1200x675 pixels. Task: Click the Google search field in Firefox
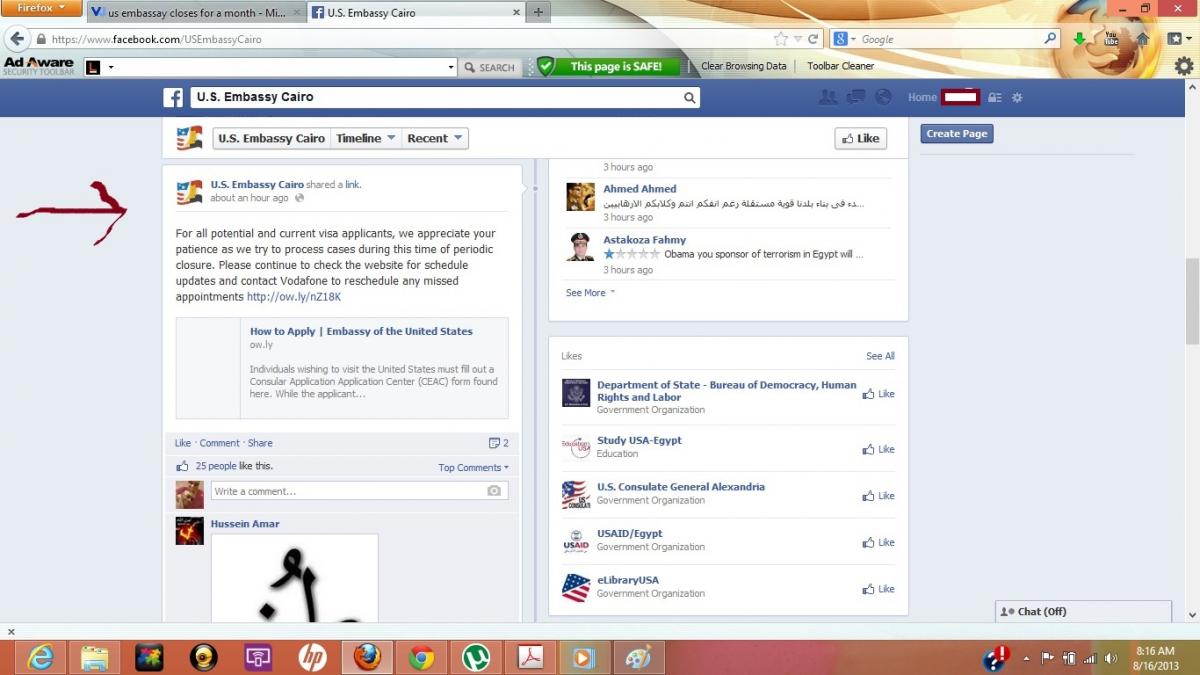point(950,39)
